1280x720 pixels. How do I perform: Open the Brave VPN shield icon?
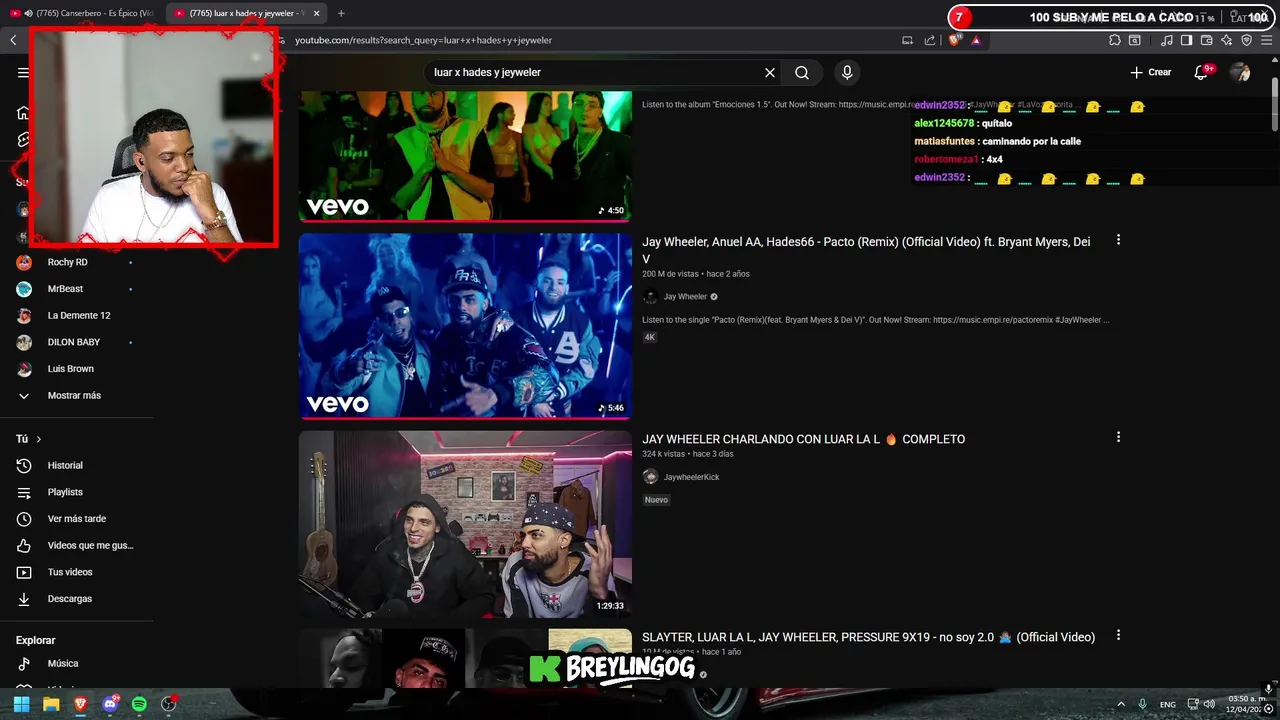pyautogui.click(x=1246, y=40)
